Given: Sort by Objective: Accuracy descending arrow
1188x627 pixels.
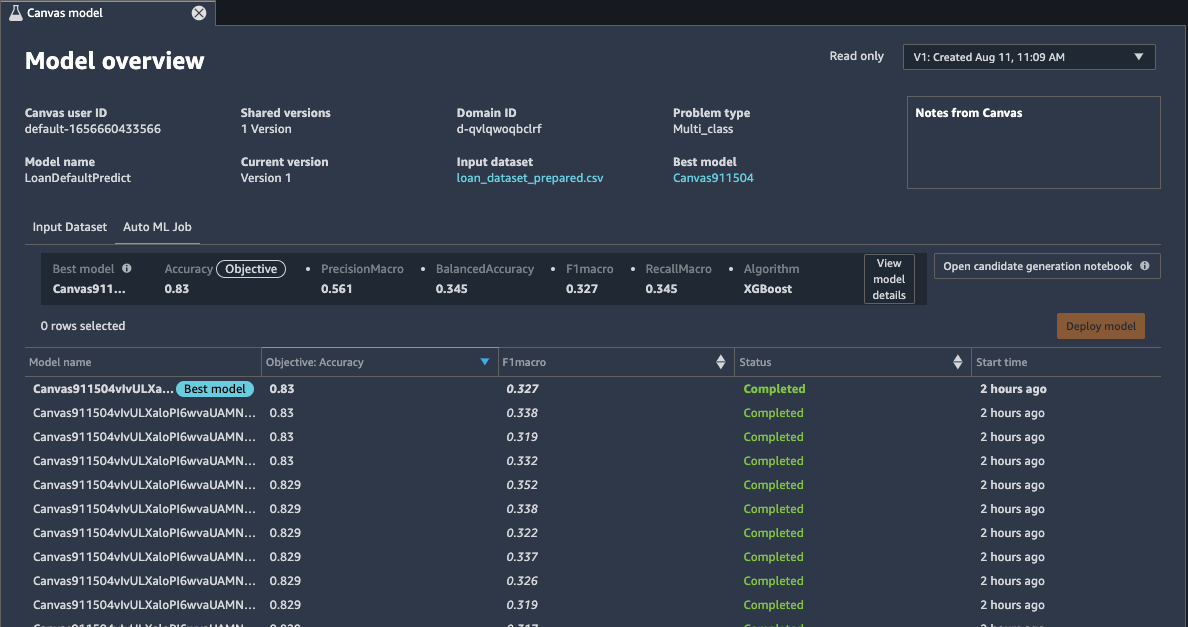Looking at the screenshot, I should tap(485, 362).
